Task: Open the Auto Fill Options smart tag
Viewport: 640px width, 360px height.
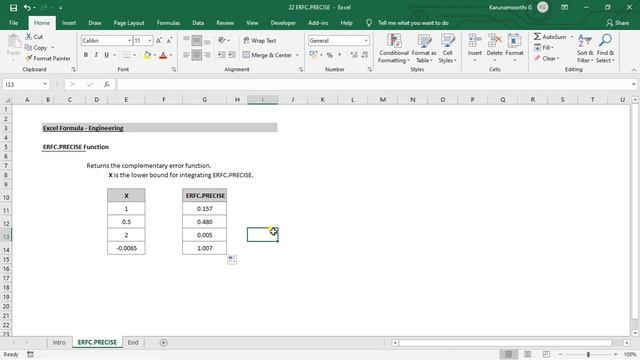Action: click(x=232, y=260)
